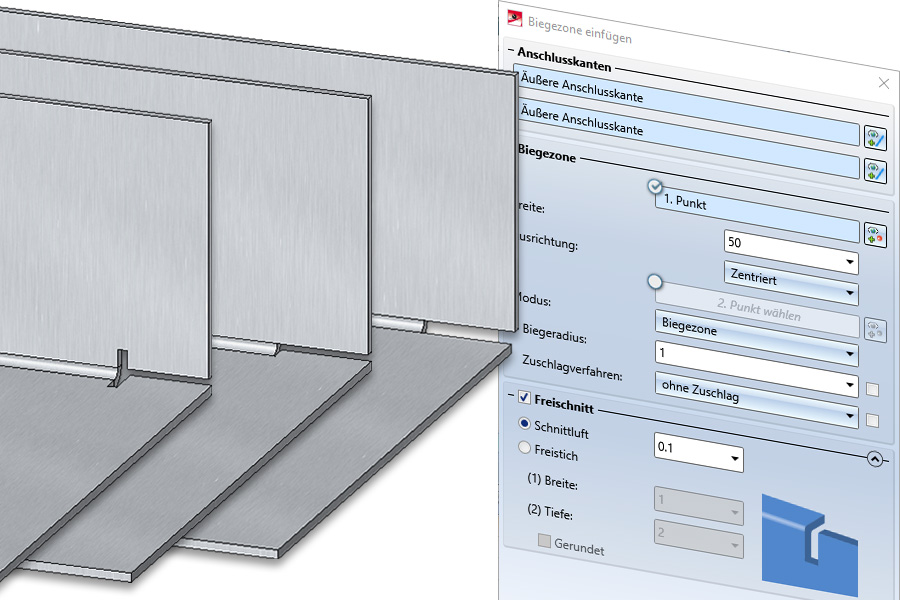
Task: Click the blue relief cut preview image
Action: [809, 538]
